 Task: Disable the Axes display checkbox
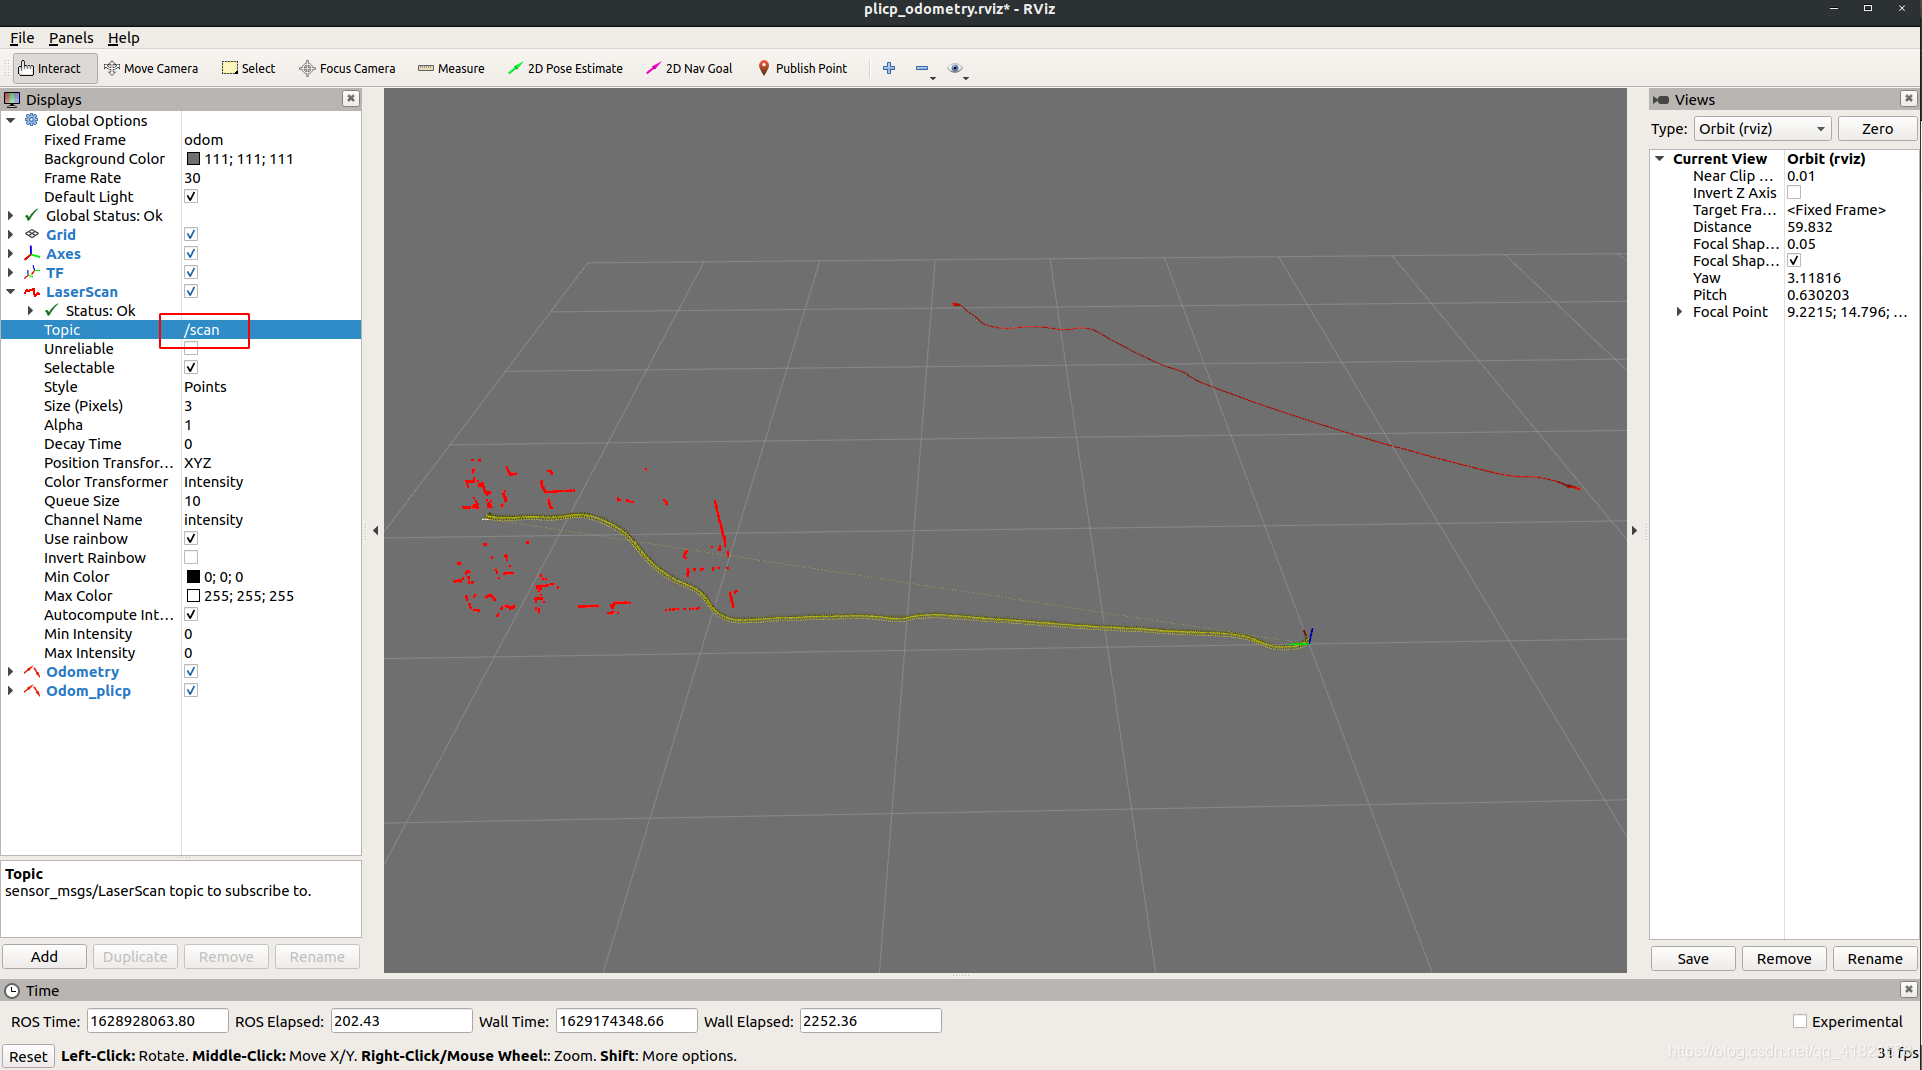[x=191, y=253]
